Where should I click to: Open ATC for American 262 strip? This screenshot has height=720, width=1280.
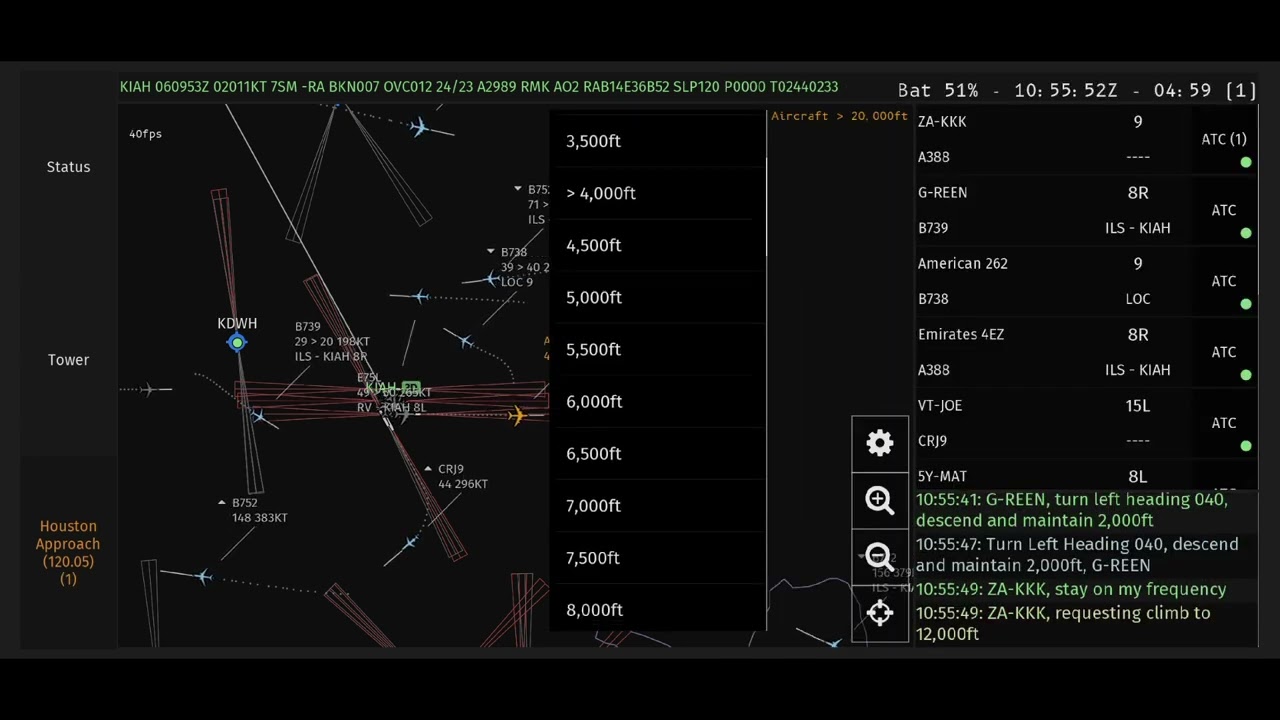click(1224, 282)
